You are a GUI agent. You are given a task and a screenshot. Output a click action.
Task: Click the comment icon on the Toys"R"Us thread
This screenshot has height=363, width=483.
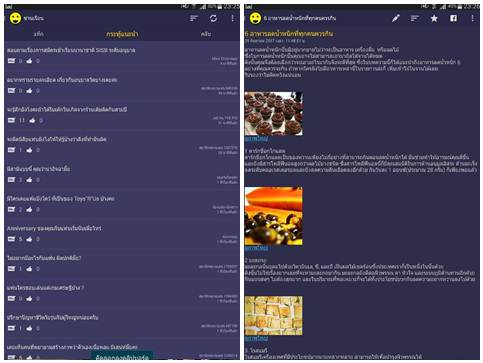point(11,209)
